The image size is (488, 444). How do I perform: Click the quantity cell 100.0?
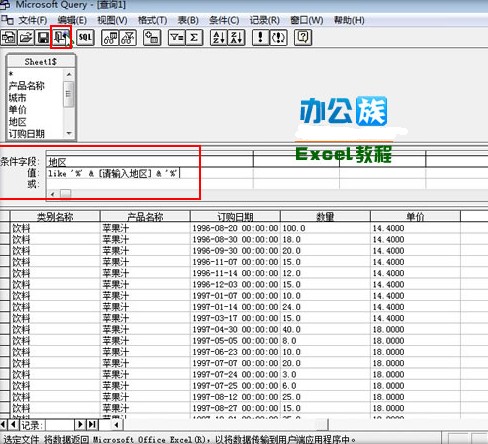tap(325, 228)
